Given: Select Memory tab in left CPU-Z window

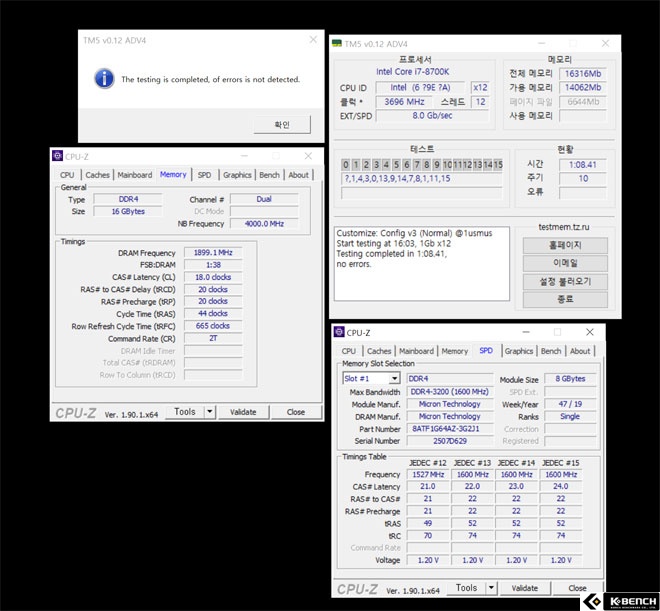Looking at the screenshot, I should [173, 174].
